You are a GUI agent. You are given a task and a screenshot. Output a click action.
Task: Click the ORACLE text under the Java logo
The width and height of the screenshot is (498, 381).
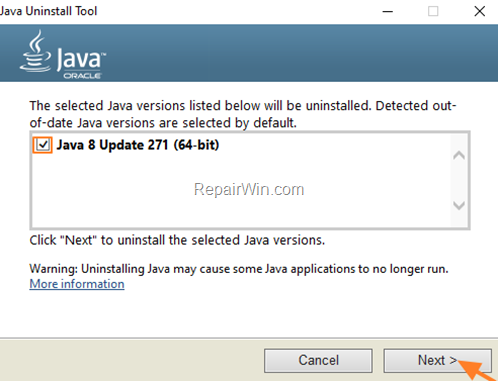pyautogui.click(x=82, y=76)
